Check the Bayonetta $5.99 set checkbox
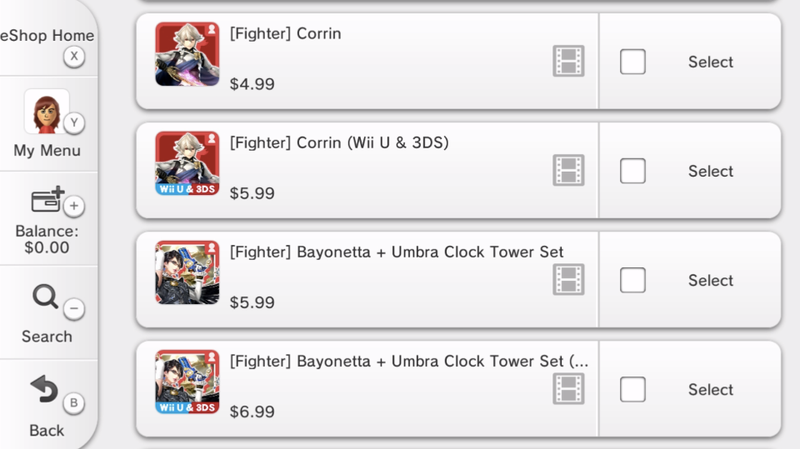800x449 pixels. pyautogui.click(x=633, y=280)
